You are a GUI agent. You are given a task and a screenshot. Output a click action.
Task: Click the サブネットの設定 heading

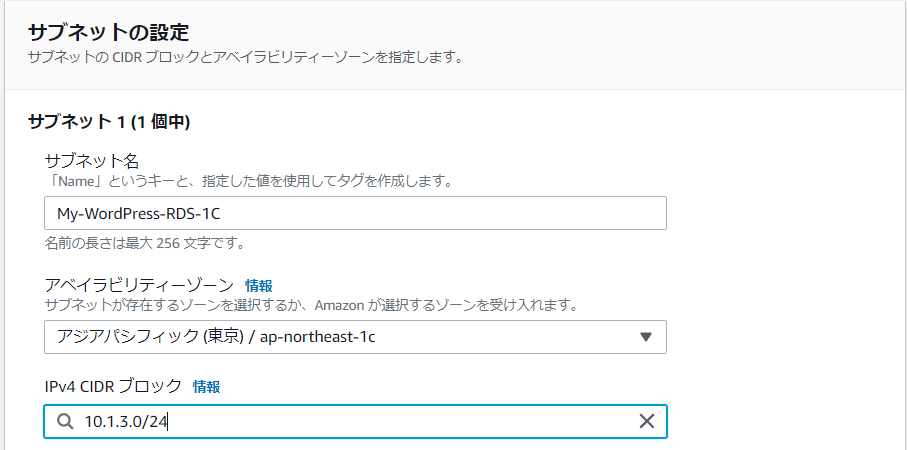109,32
